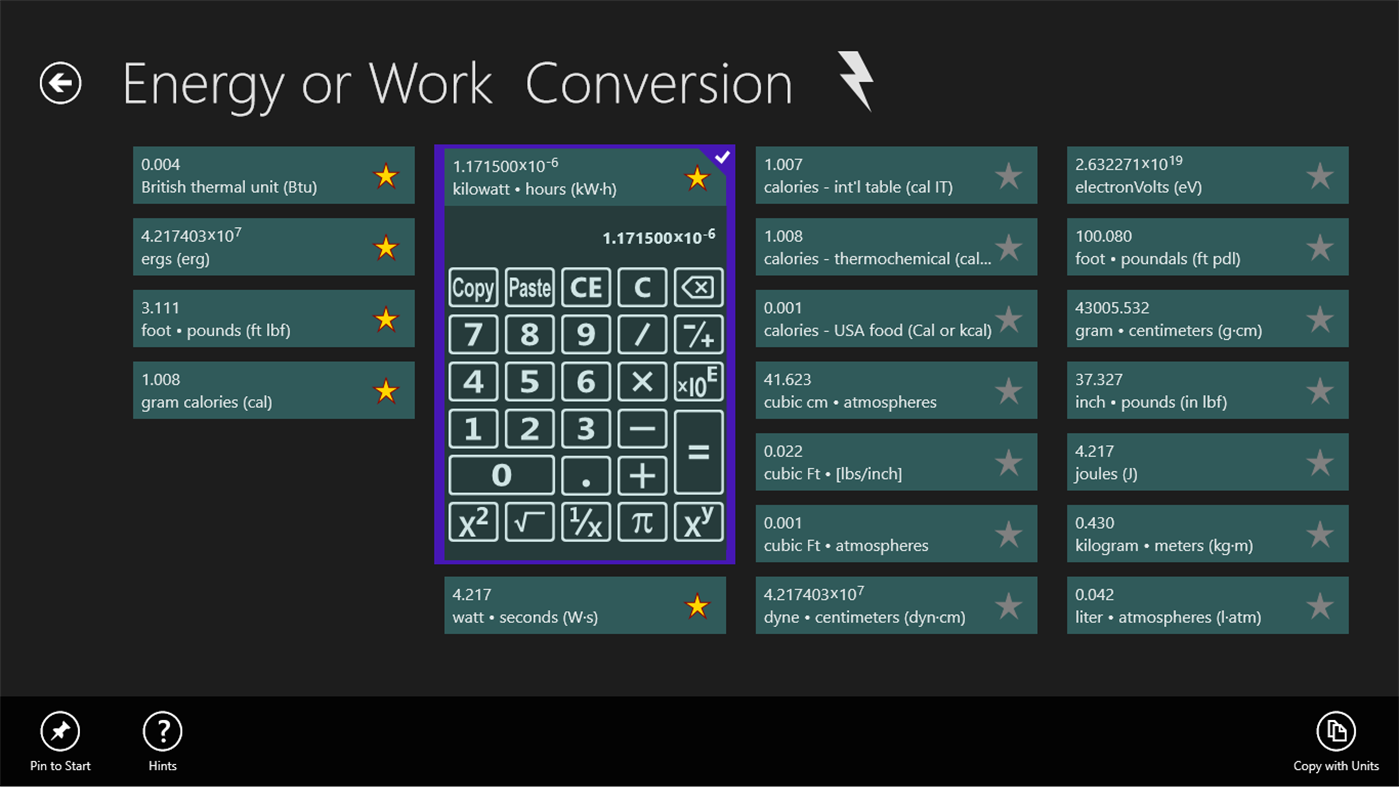
Task: Select the square root key
Action: 529,522
